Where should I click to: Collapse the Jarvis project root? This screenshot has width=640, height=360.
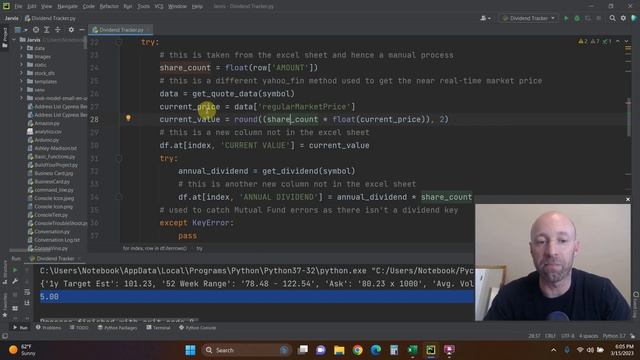[x=15, y=40]
